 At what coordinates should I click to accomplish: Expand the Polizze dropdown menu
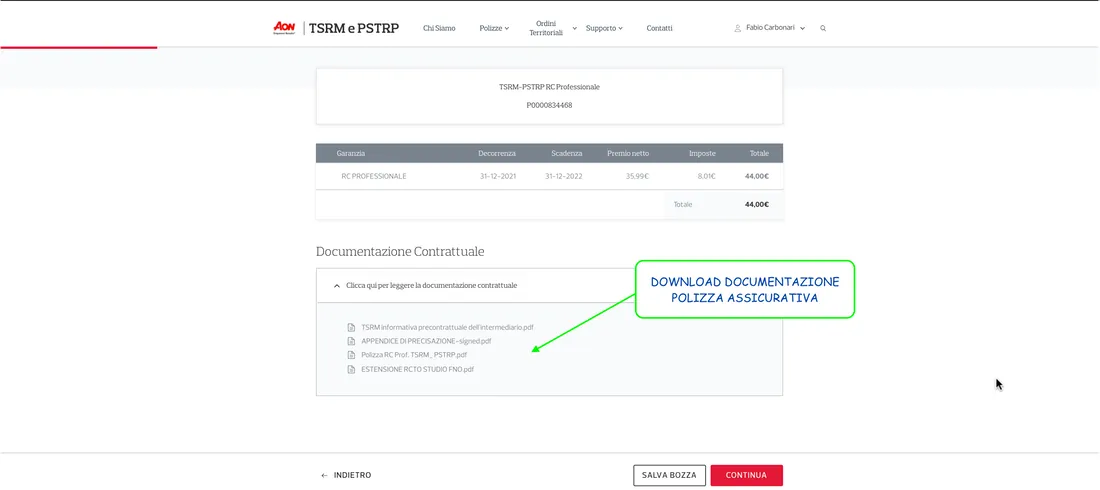tap(494, 28)
